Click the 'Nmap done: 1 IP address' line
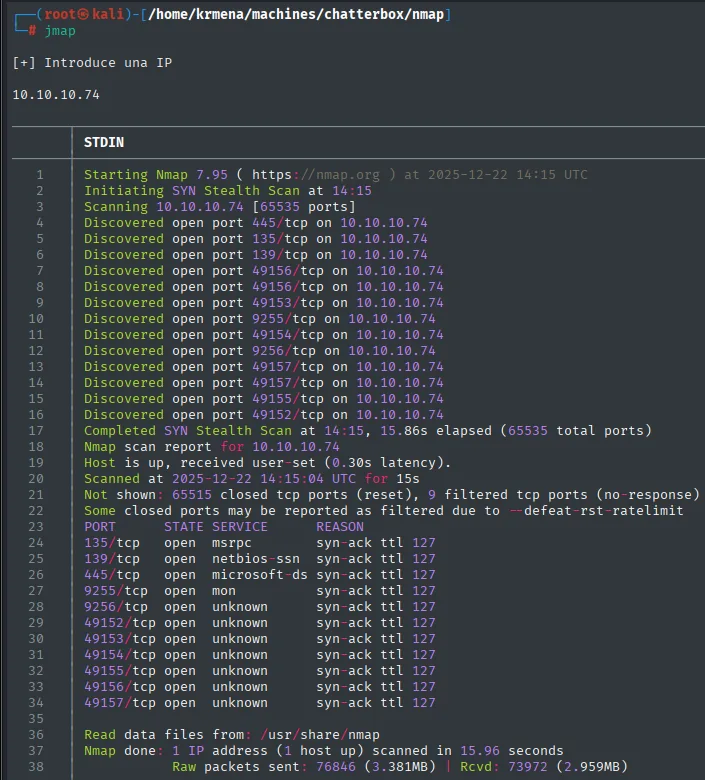This screenshot has width=705, height=780. click(323, 750)
